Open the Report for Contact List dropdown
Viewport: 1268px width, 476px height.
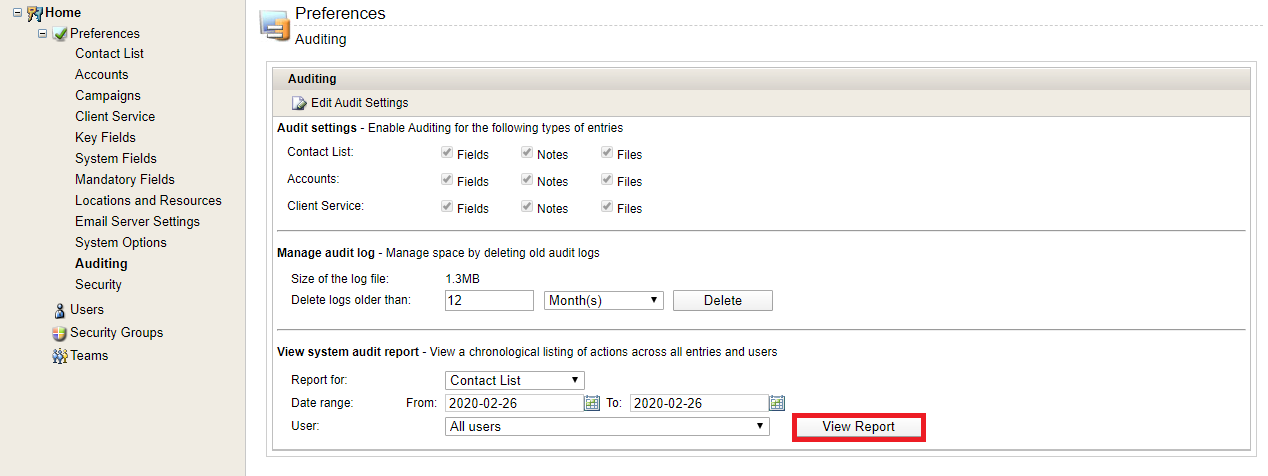(514, 380)
